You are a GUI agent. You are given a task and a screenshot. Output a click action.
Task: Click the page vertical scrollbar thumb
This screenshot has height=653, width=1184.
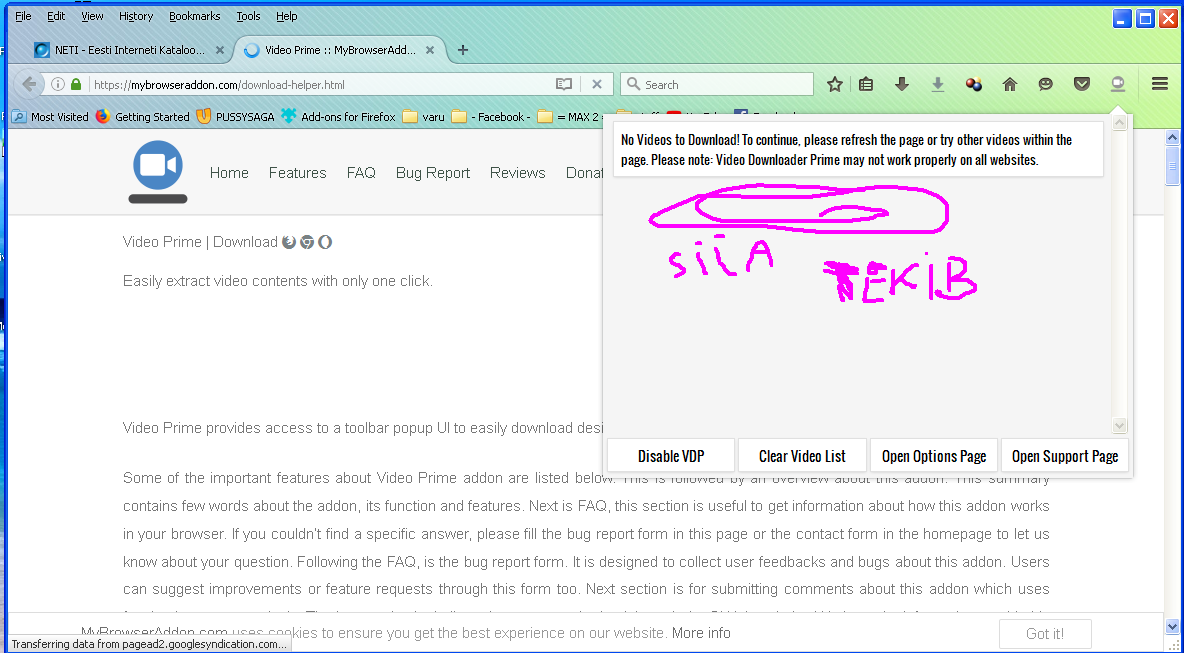[1172, 165]
